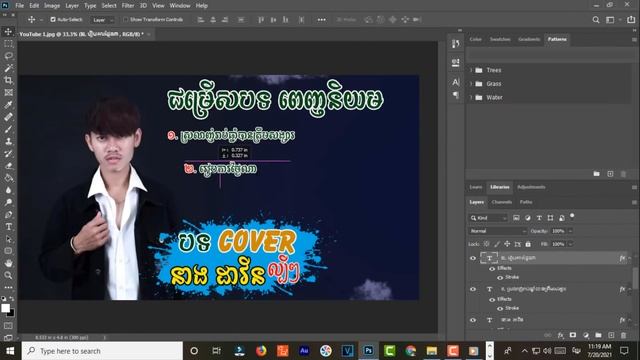Viewport: 640px width, 360px height.
Task: Select the Zoom tool in toolbox
Action: [x=8, y=276]
